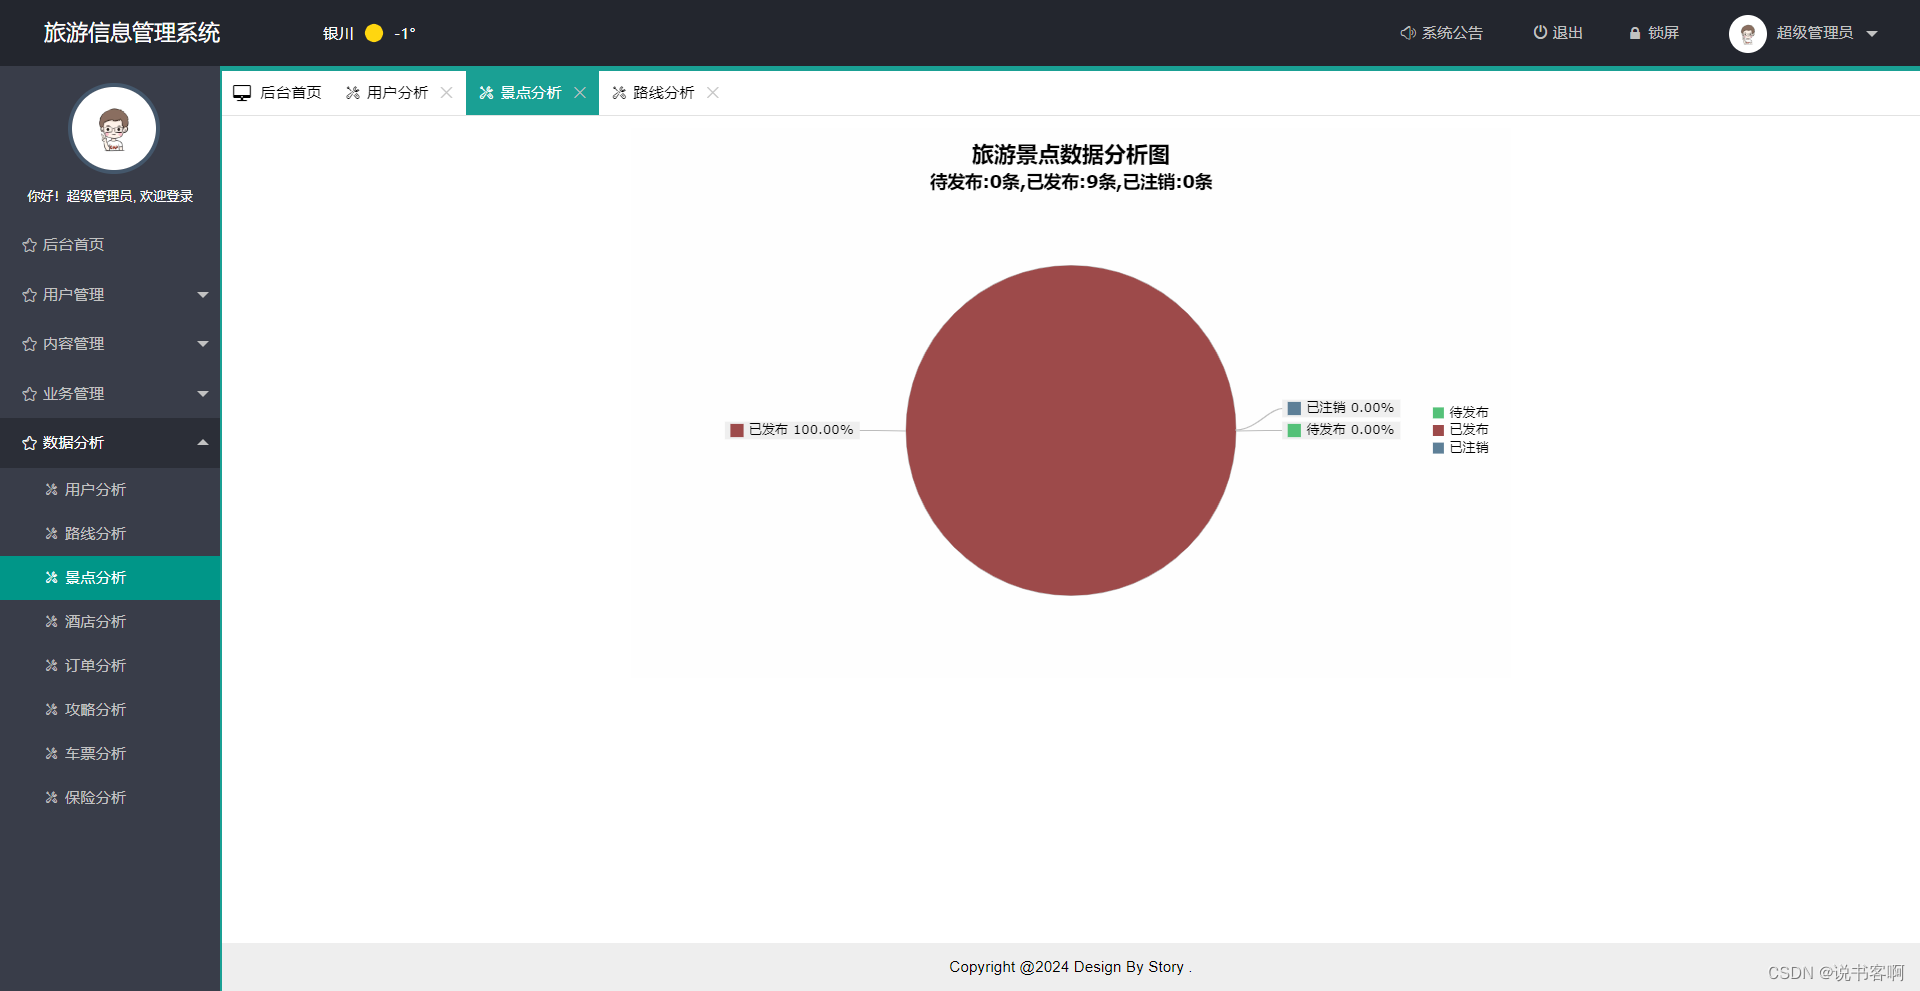
Task: Click monitor icon on 后台首页 tab
Action: pos(242,93)
